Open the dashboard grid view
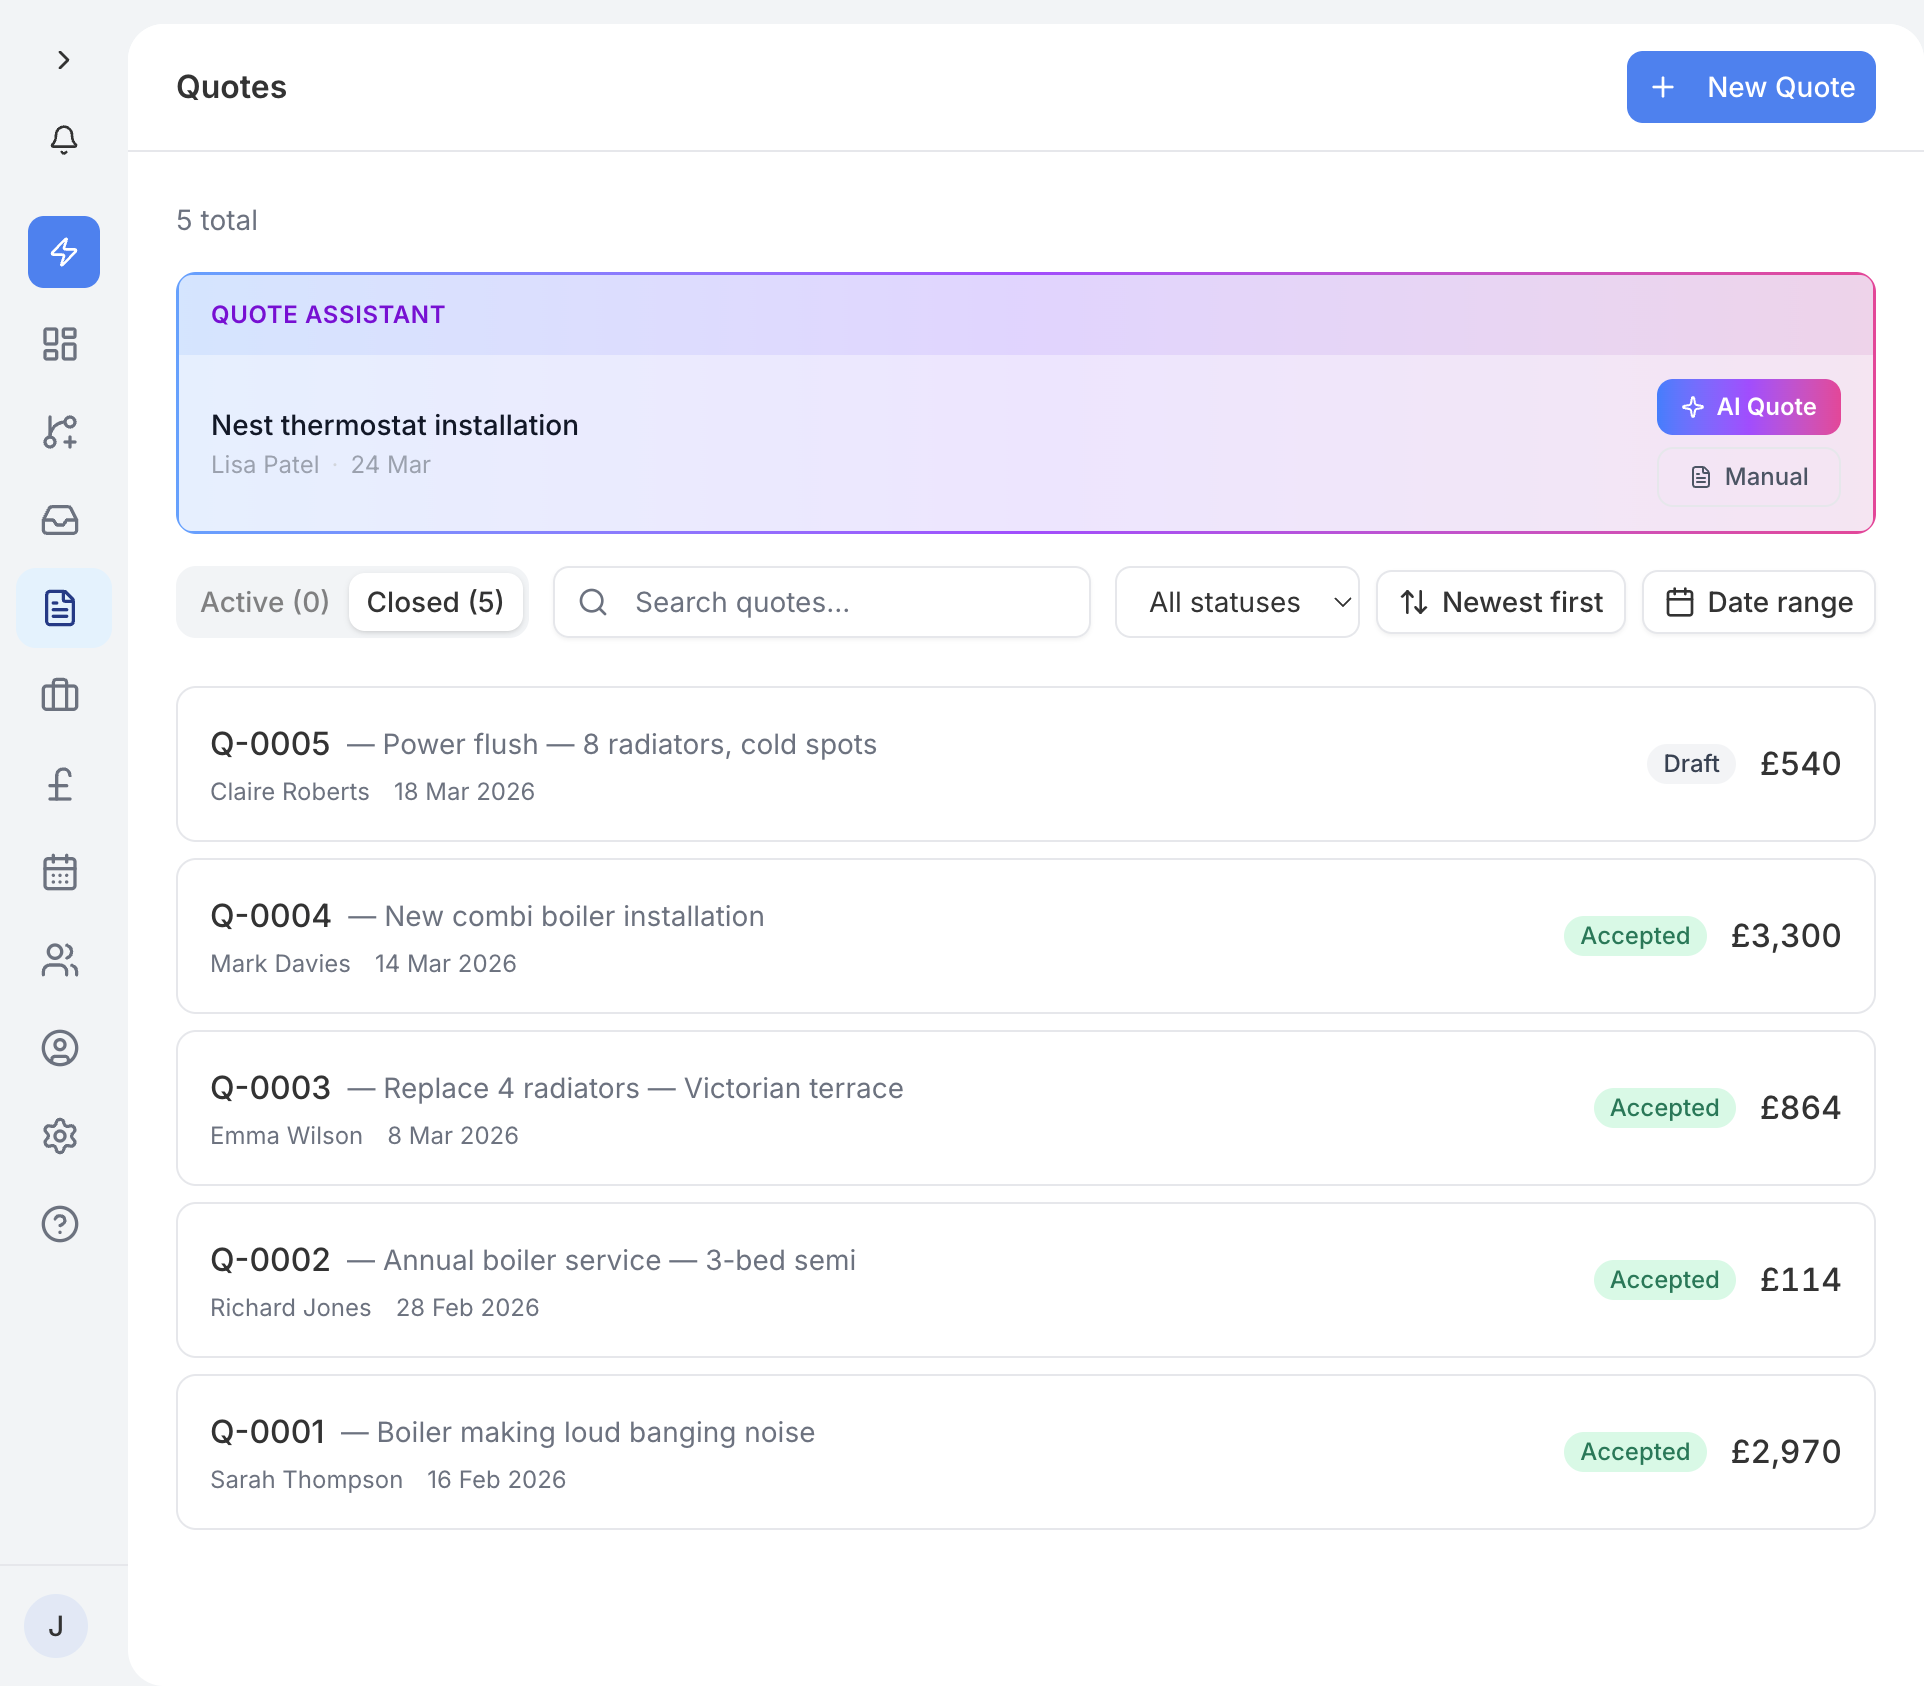 tap(60, 343)
